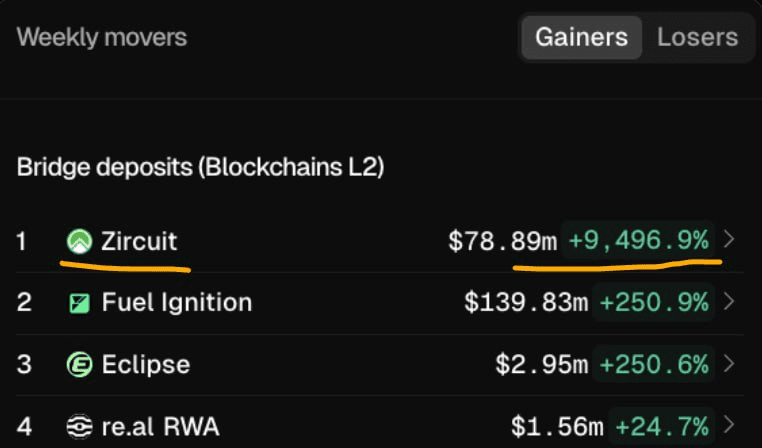Click the Zircuit logo icon

79,241
